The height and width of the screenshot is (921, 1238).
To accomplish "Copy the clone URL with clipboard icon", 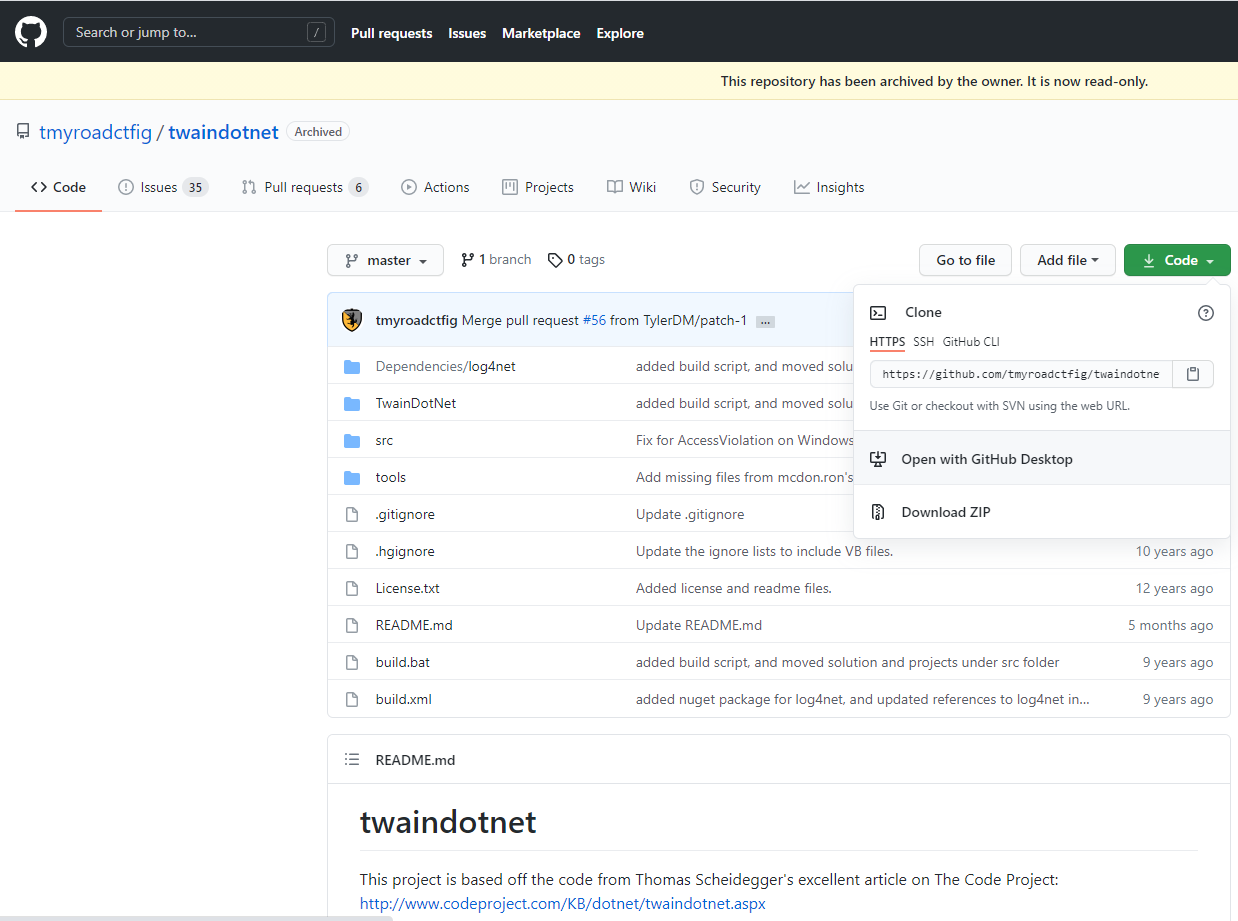I will tap(1193, 374).
